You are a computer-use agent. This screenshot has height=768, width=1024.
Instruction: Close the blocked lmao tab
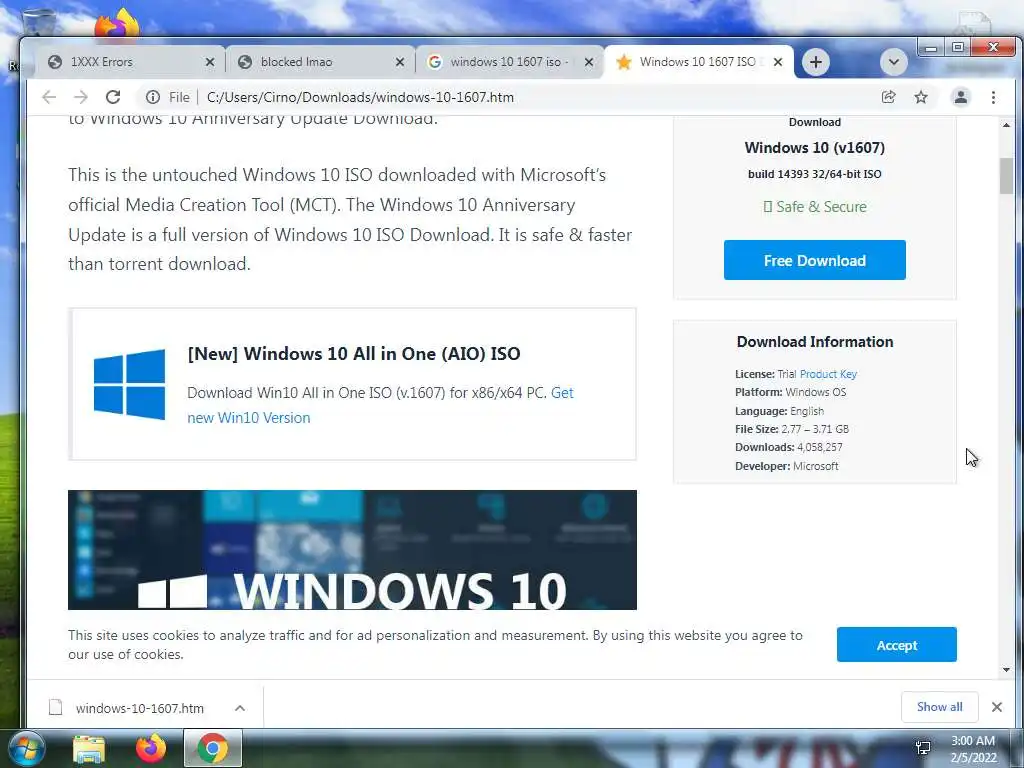pyautogui.click(x=400, y=62)
